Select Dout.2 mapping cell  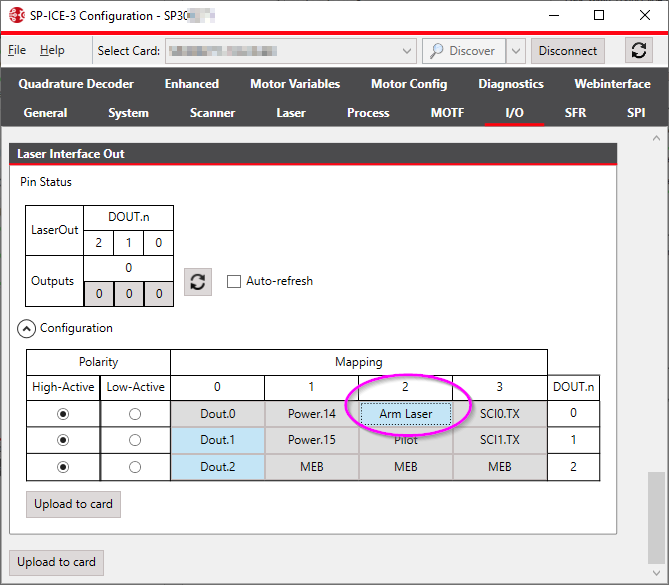[218, 467]
